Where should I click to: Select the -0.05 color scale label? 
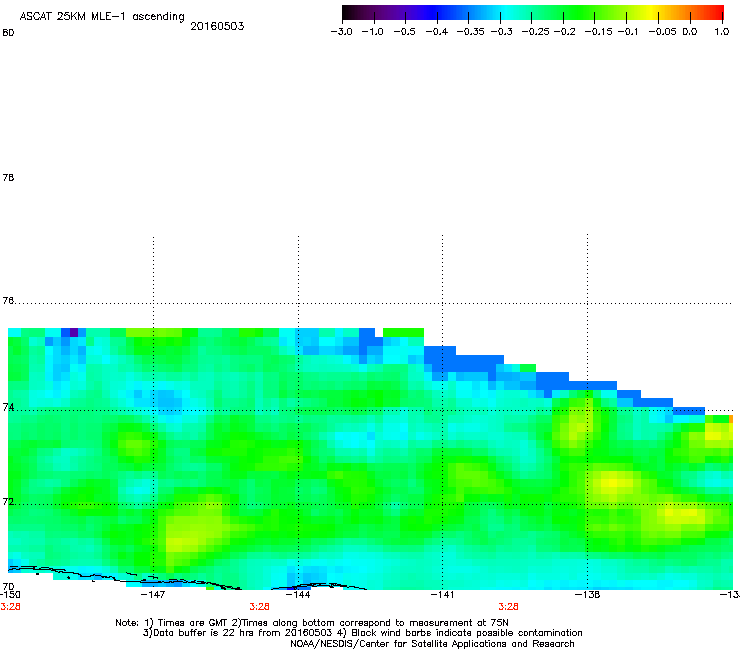click(x=662, y=32)
